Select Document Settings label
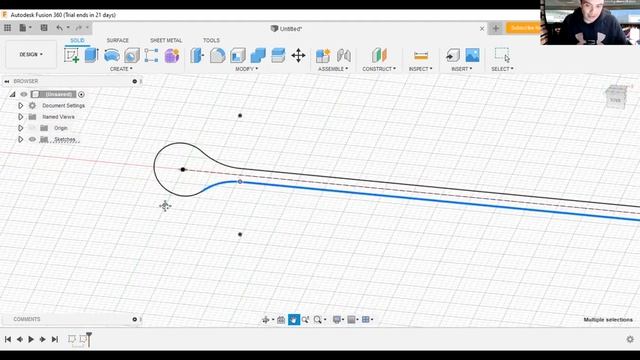Image resolution: width=640 pixels, height=360 pixels. [x=63, y=106]
